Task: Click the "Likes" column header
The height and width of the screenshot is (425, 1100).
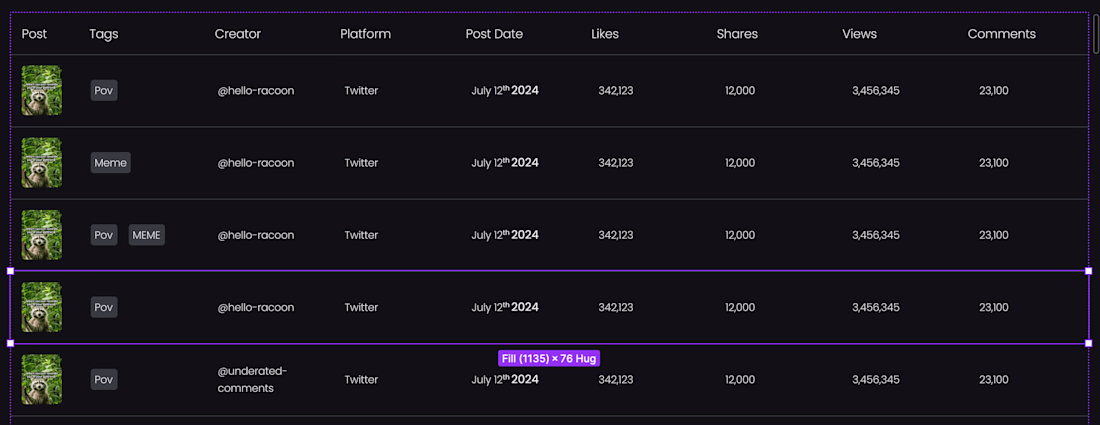Action: (605, 34)
